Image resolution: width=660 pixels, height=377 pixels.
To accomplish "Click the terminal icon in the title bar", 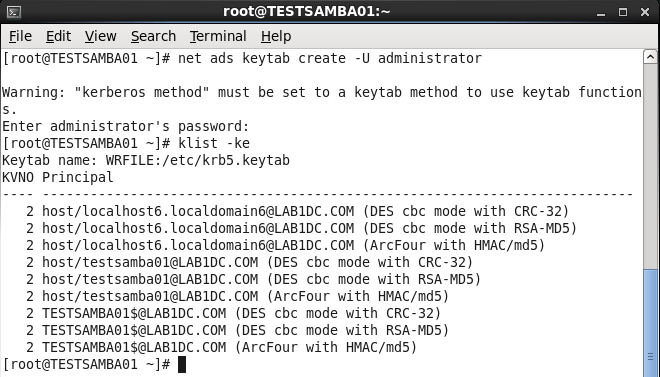I will click(14, 12).
